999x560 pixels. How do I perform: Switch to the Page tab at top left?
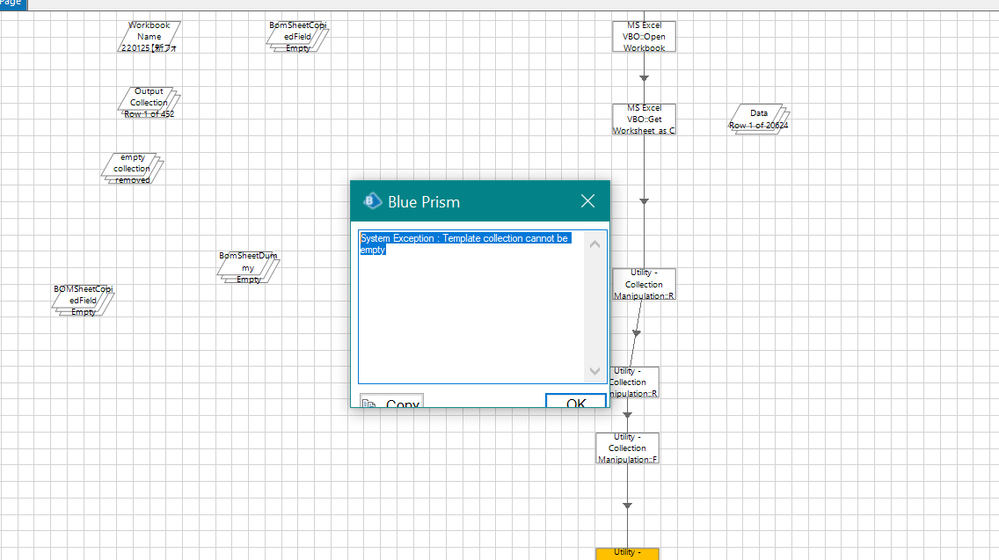click(12, 3)
